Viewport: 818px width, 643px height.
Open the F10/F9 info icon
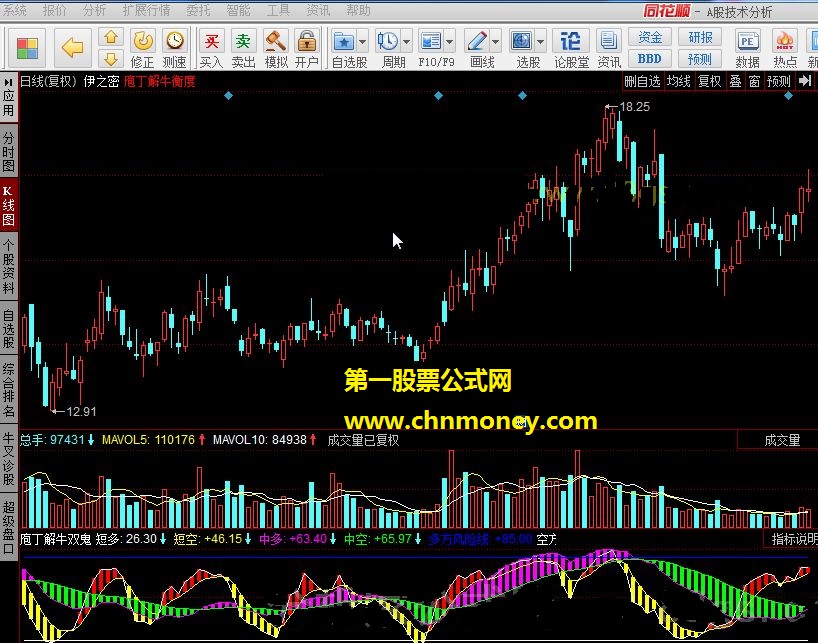click(x=431, y=42)
